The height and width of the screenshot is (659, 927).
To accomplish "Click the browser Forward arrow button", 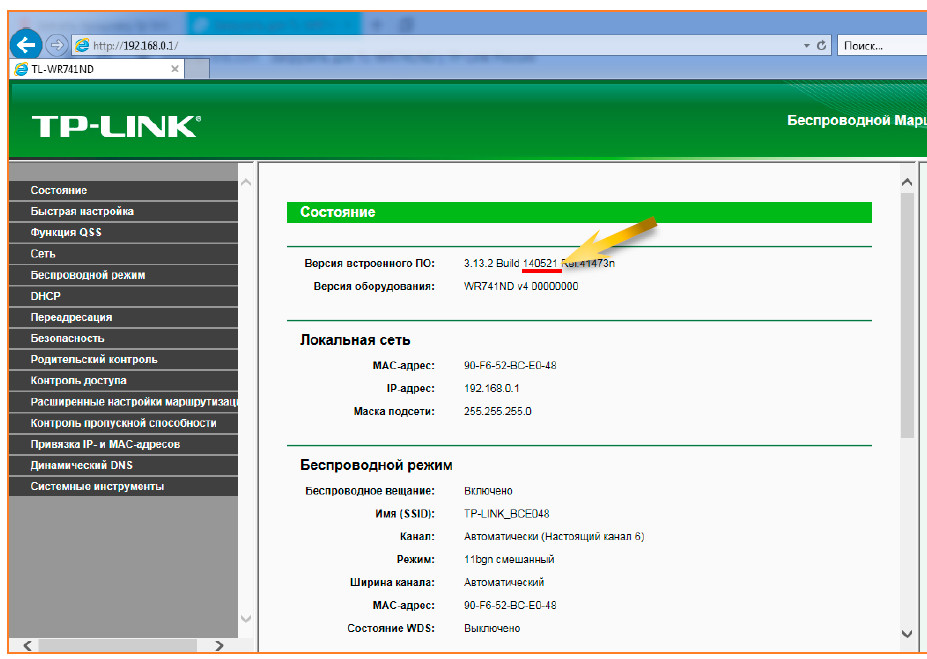I will tap(56, 45).
